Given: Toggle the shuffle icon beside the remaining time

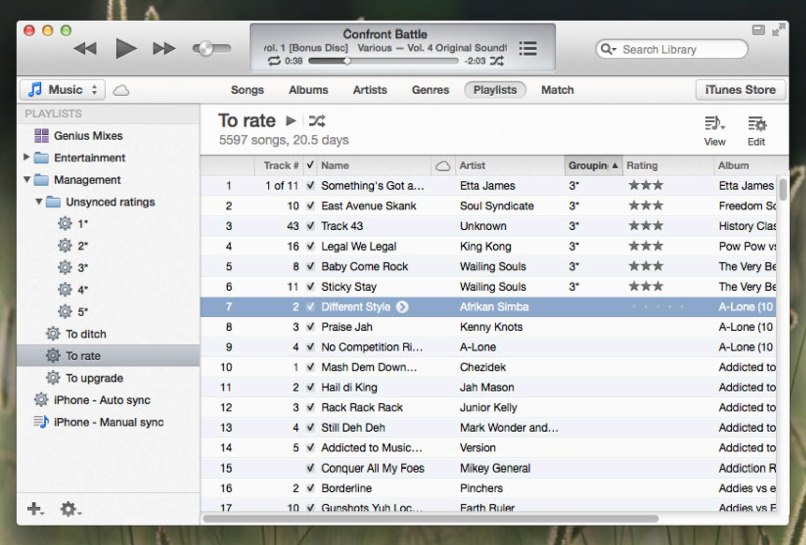Looking at the screenshot, I should coord(497,61).
